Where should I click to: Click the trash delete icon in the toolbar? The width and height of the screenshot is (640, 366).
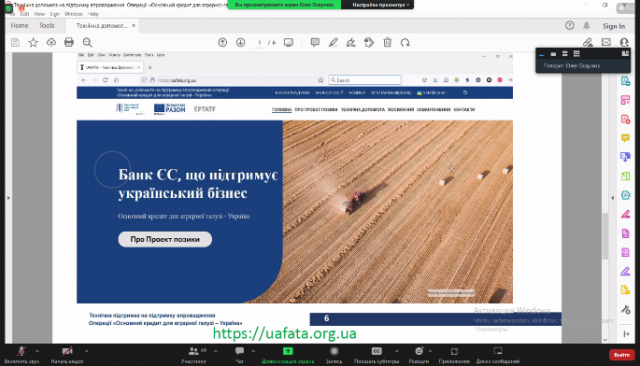(387, 42)
